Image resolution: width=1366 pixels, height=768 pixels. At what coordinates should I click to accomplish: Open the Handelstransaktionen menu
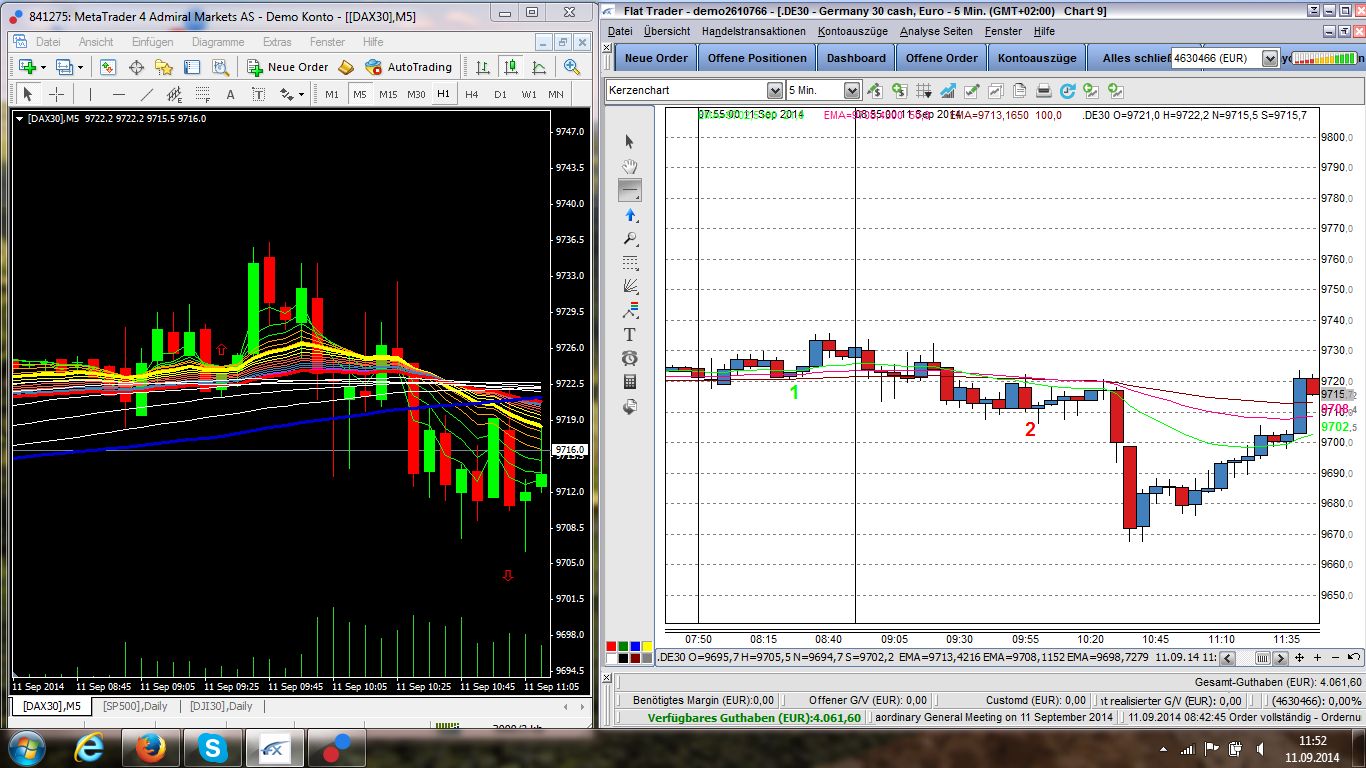(753, 31)
